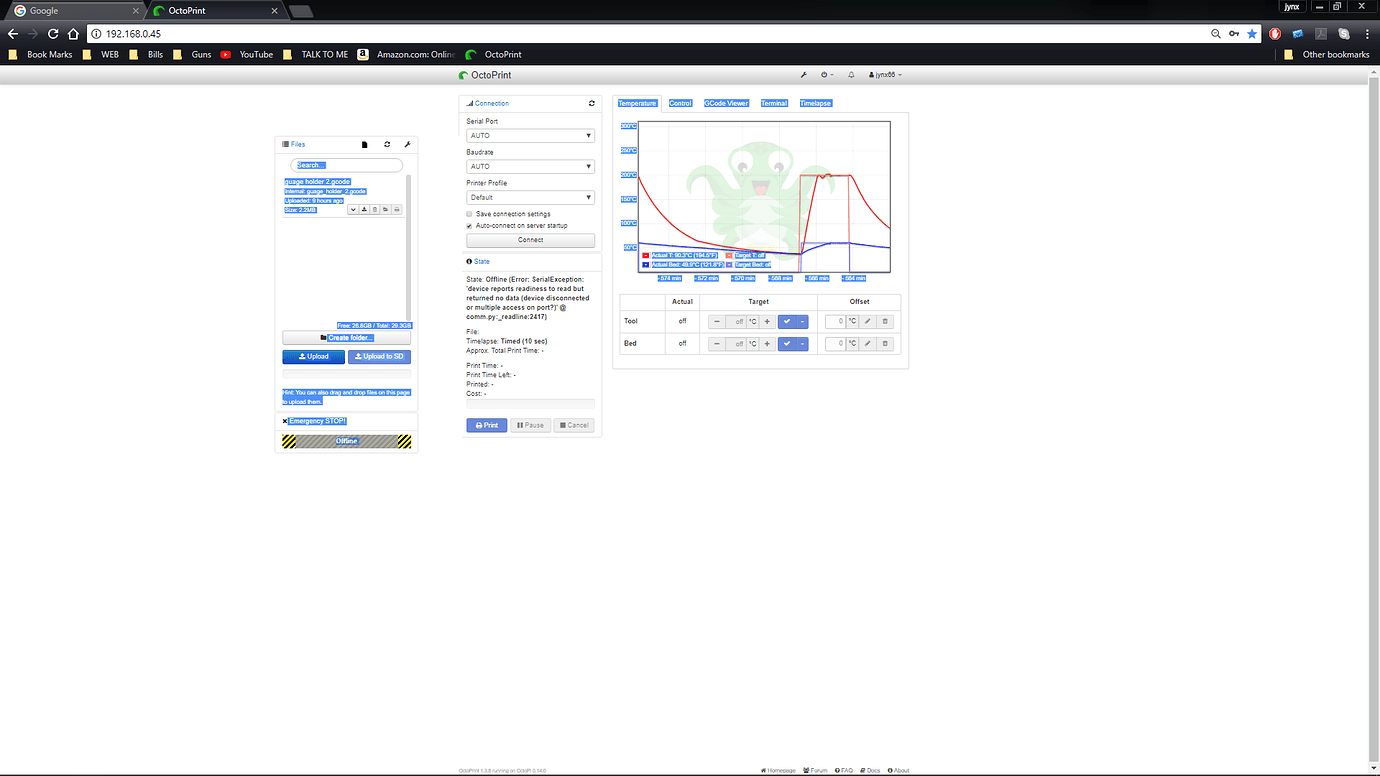Refresh the Files list
This screenshot has width=1380, height=776.
[x=387, y=145]
